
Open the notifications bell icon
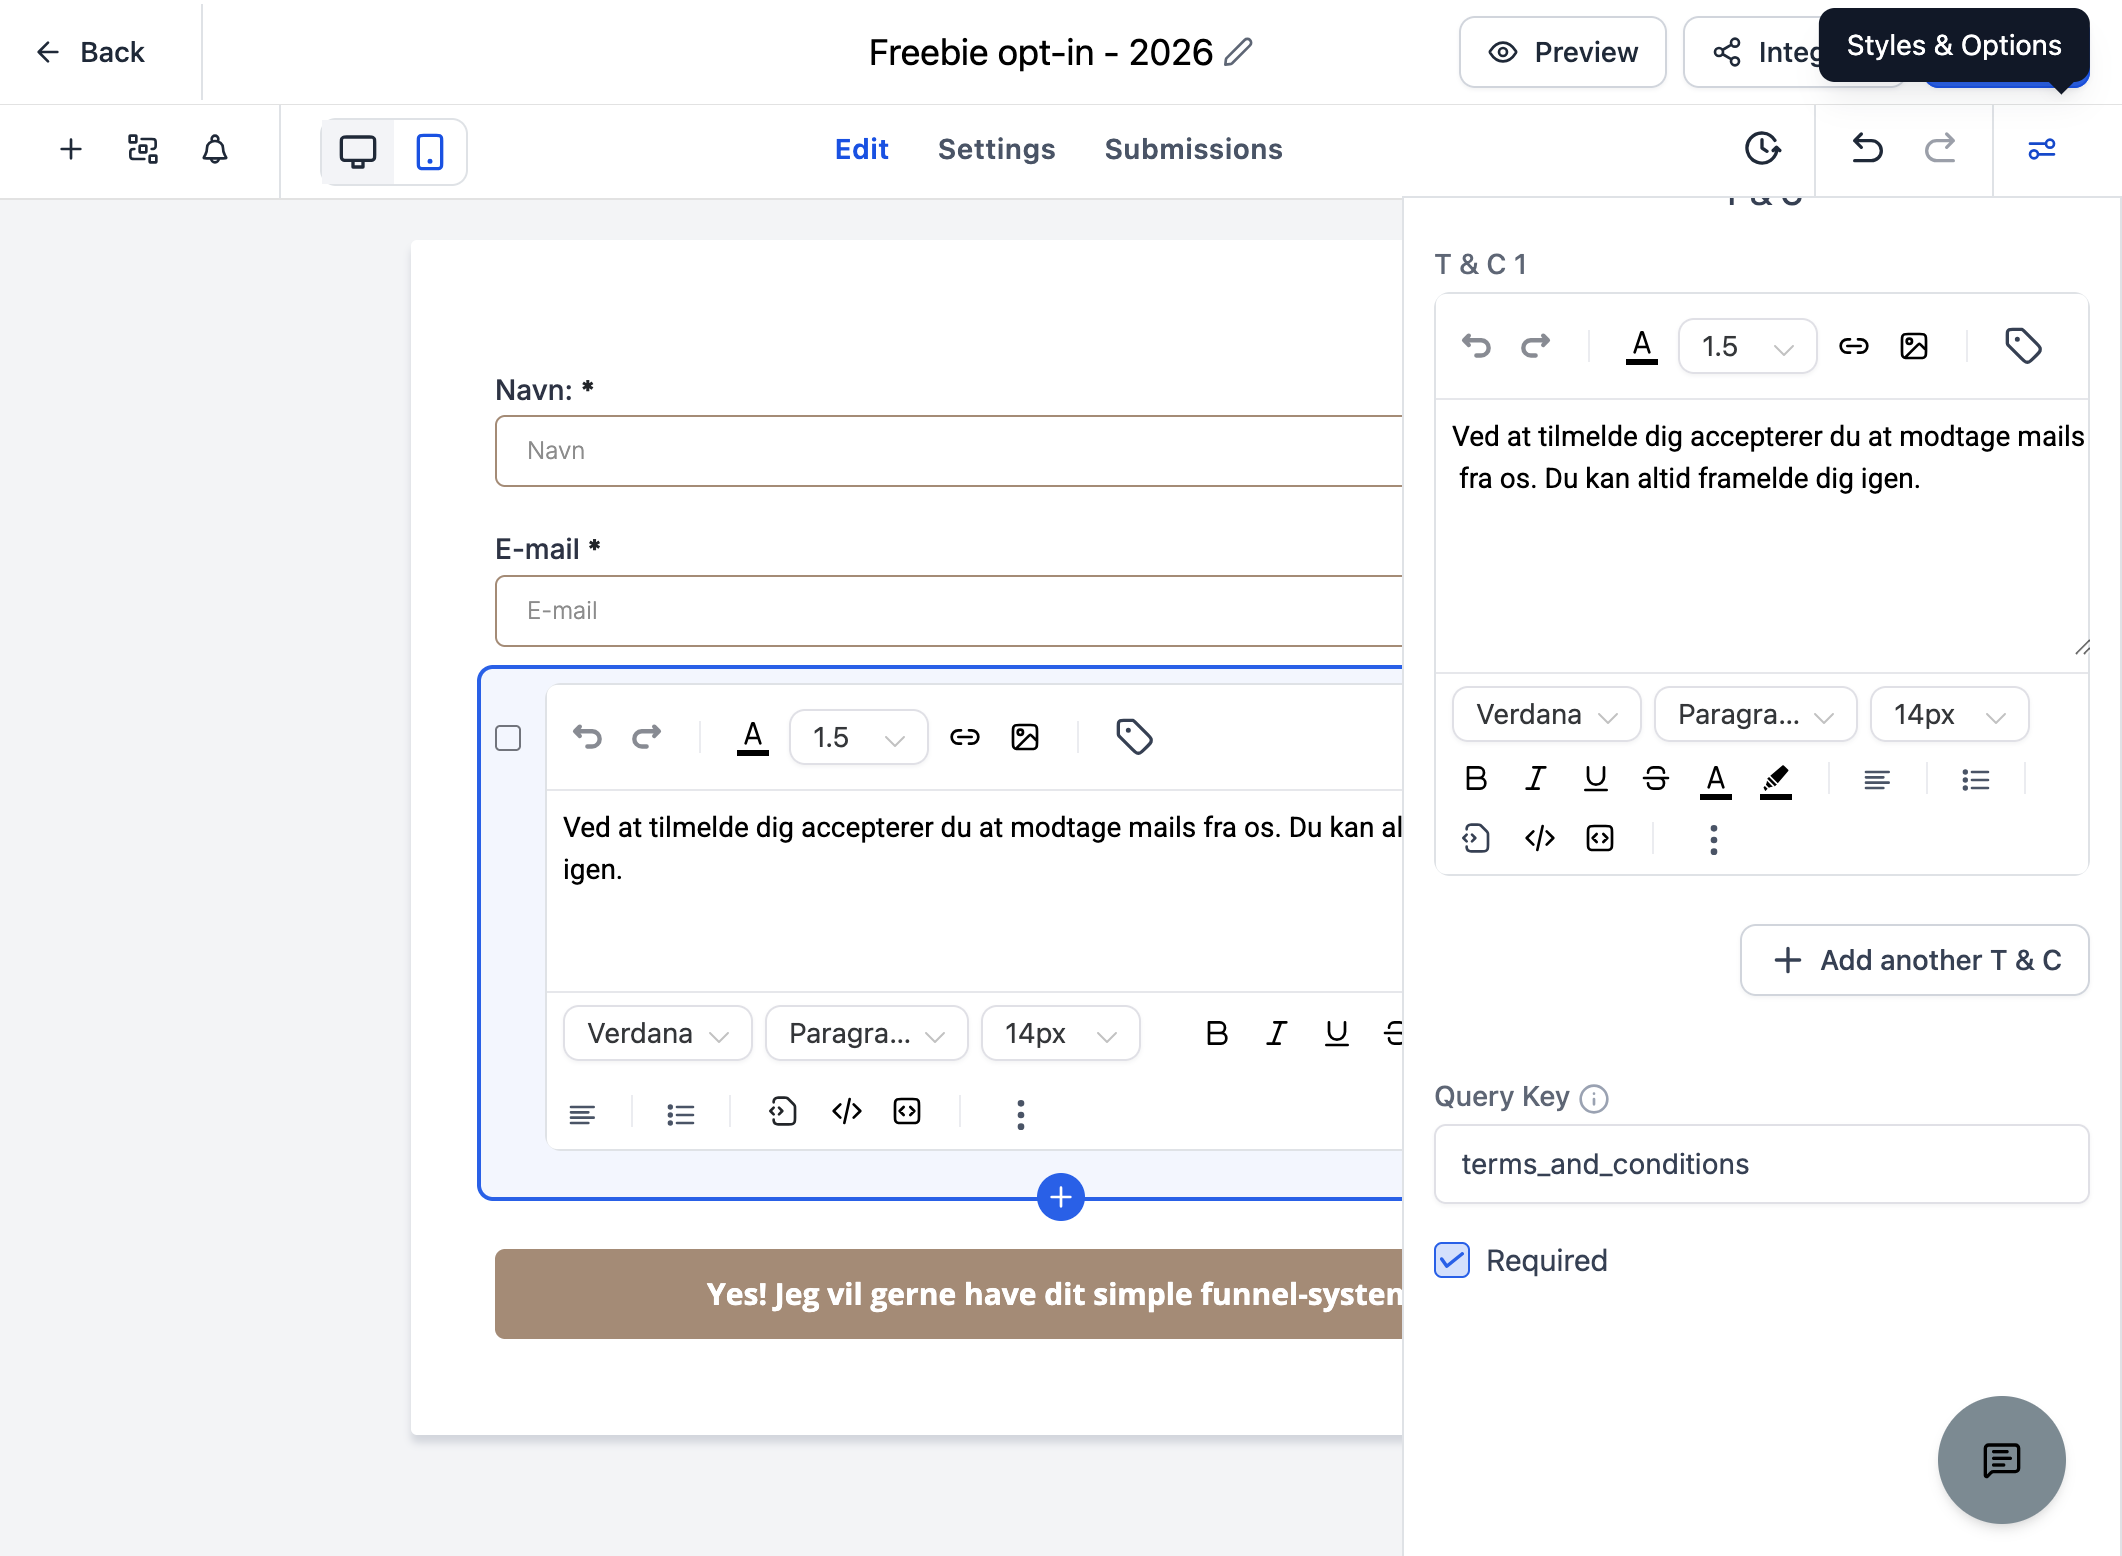coord(215,150)
